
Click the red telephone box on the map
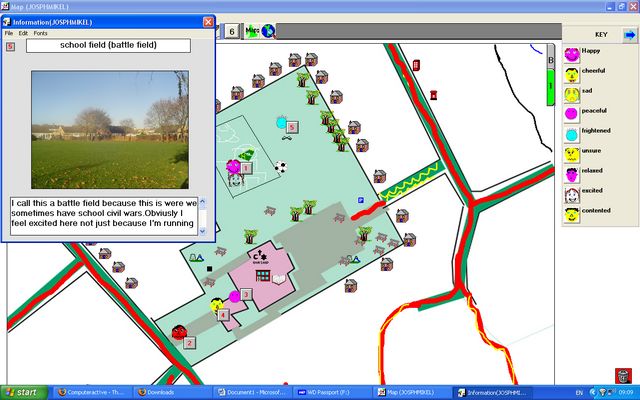[416, 65]
